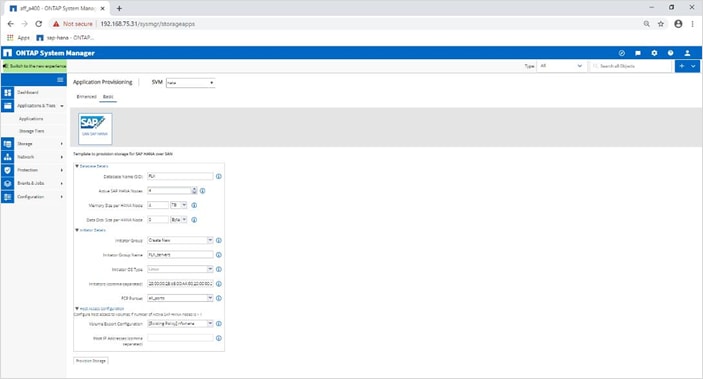The image size is (703, 379).
Task: Open the settings gear in ONTAP header
Action: 654,53
